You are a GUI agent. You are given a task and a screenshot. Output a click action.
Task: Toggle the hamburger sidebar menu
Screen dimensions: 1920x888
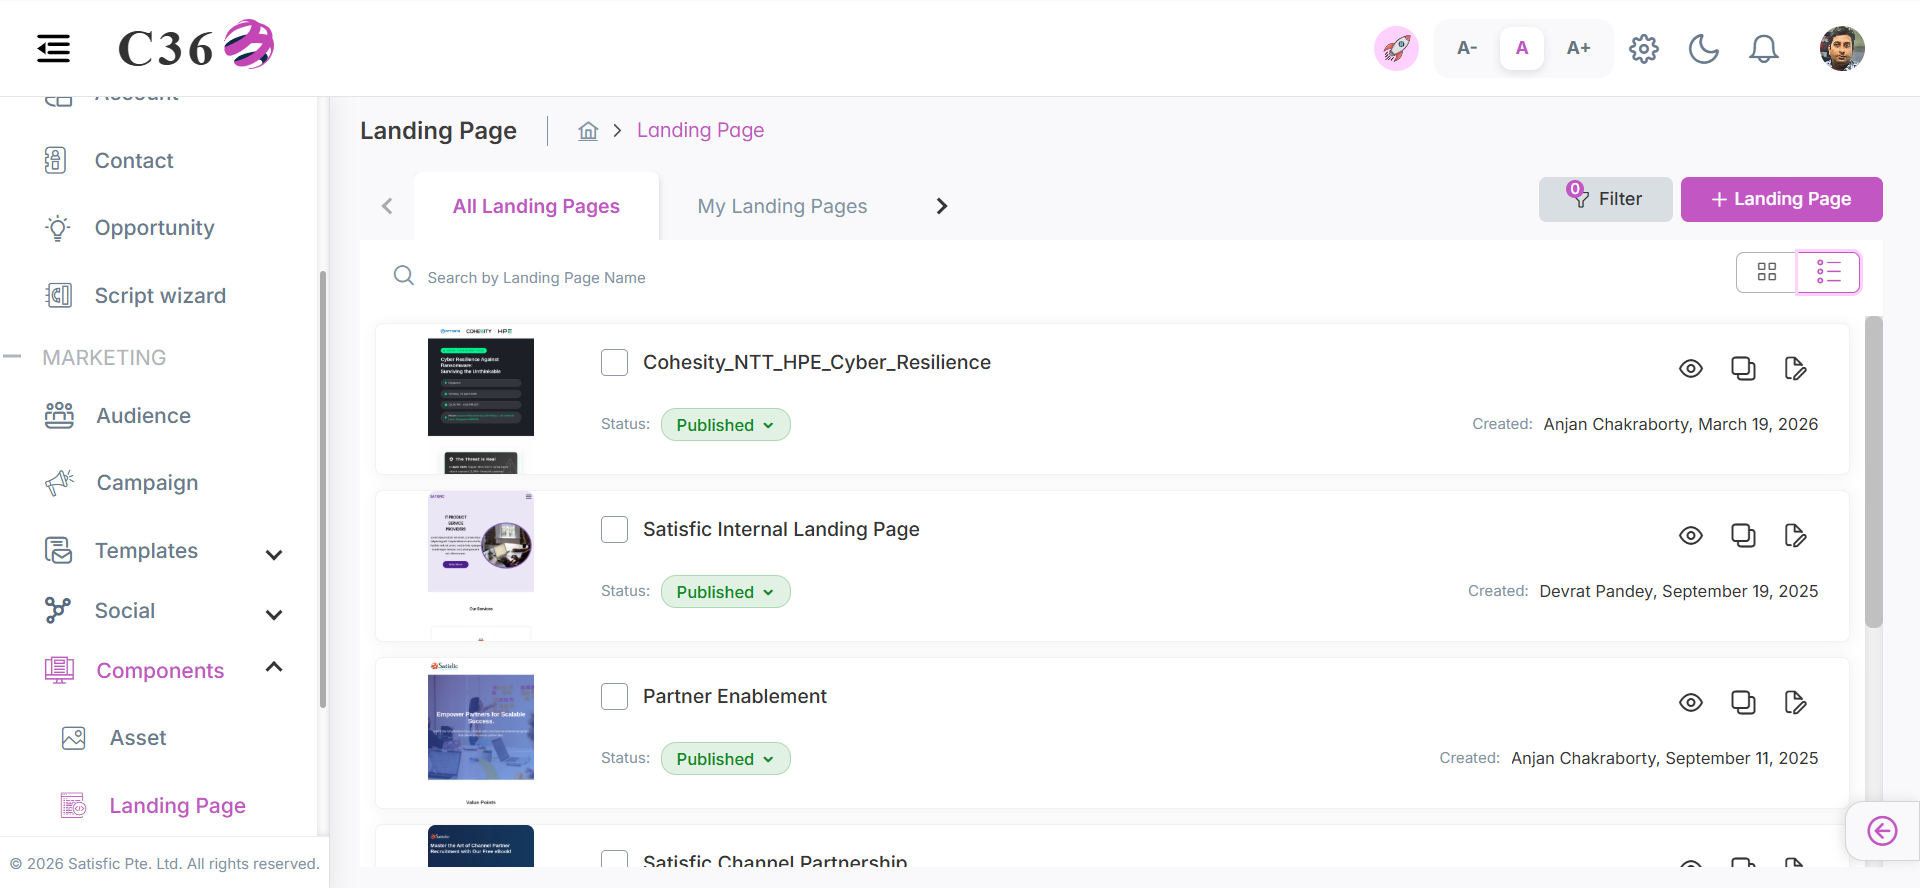pyautogui.click(x=54, y=48)
